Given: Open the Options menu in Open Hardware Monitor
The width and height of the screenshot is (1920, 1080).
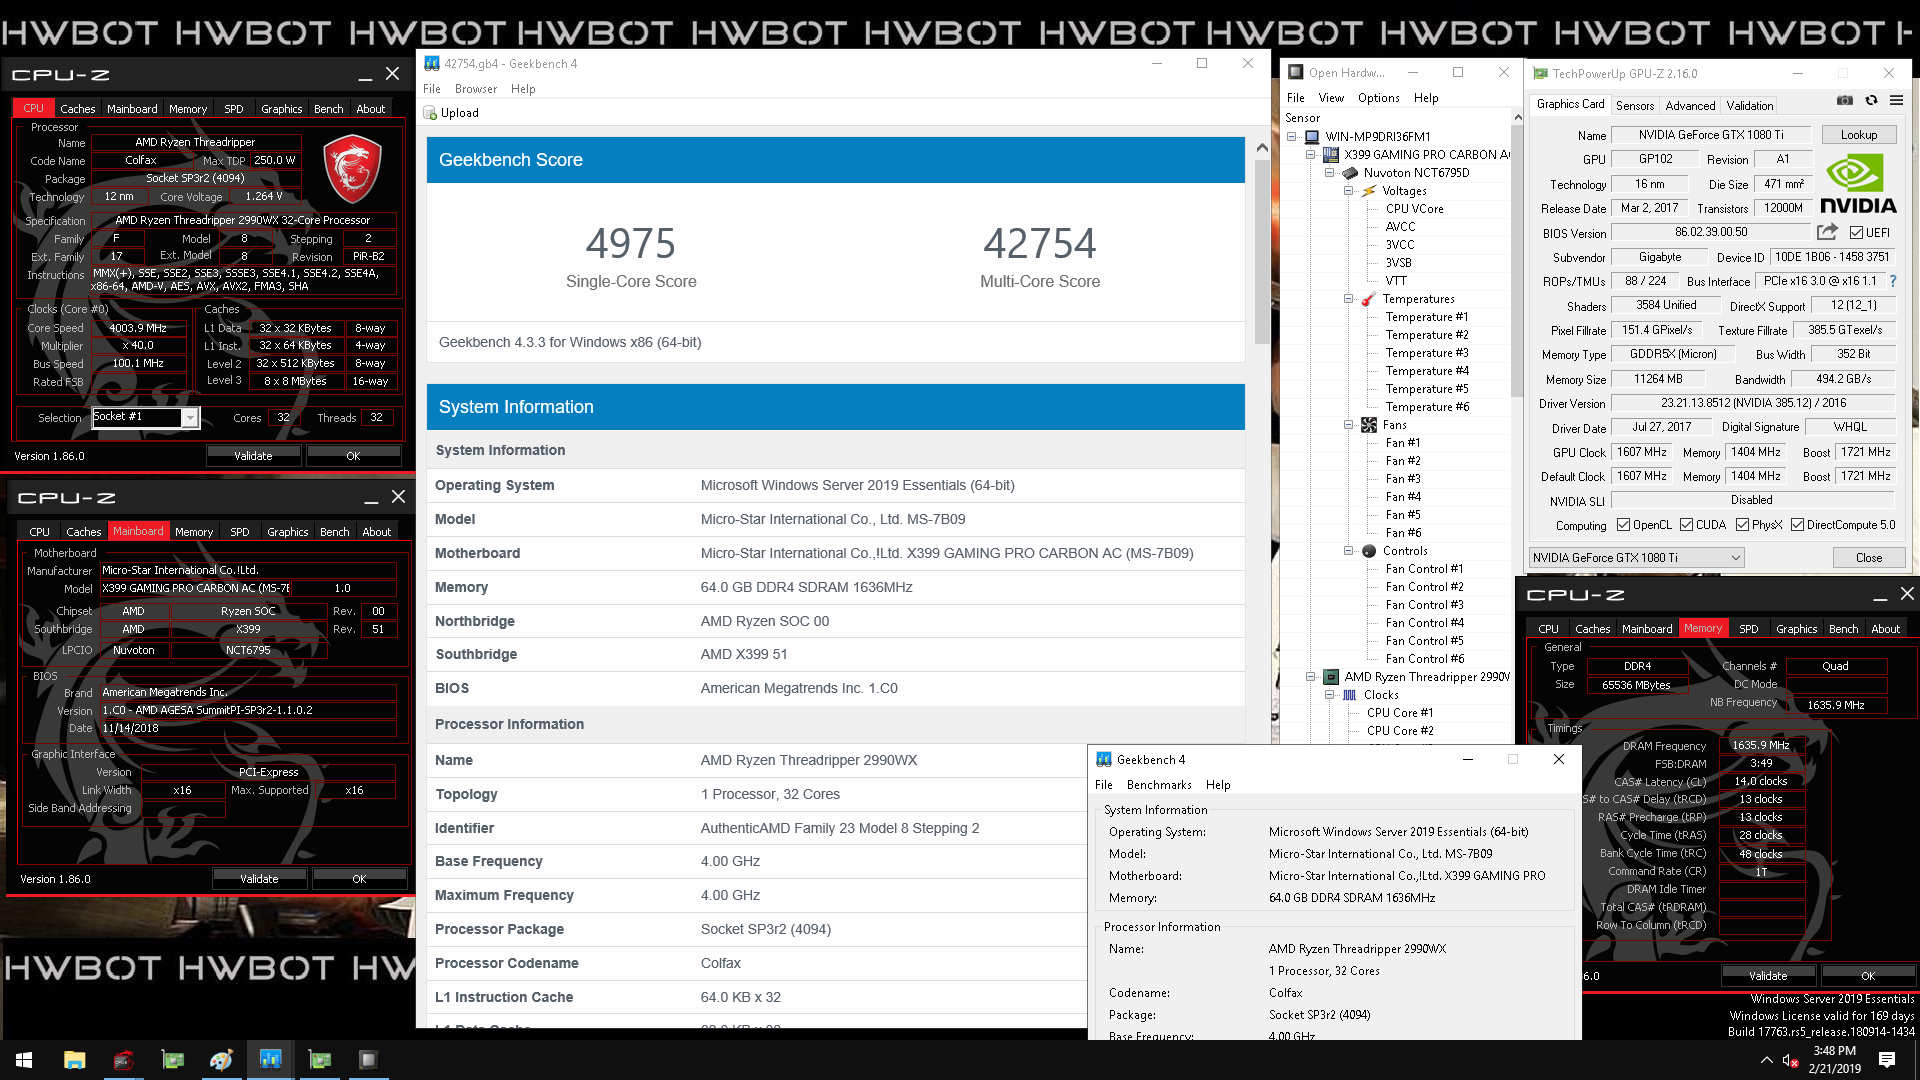Looking at the screenshot, I should point(1378,98).
